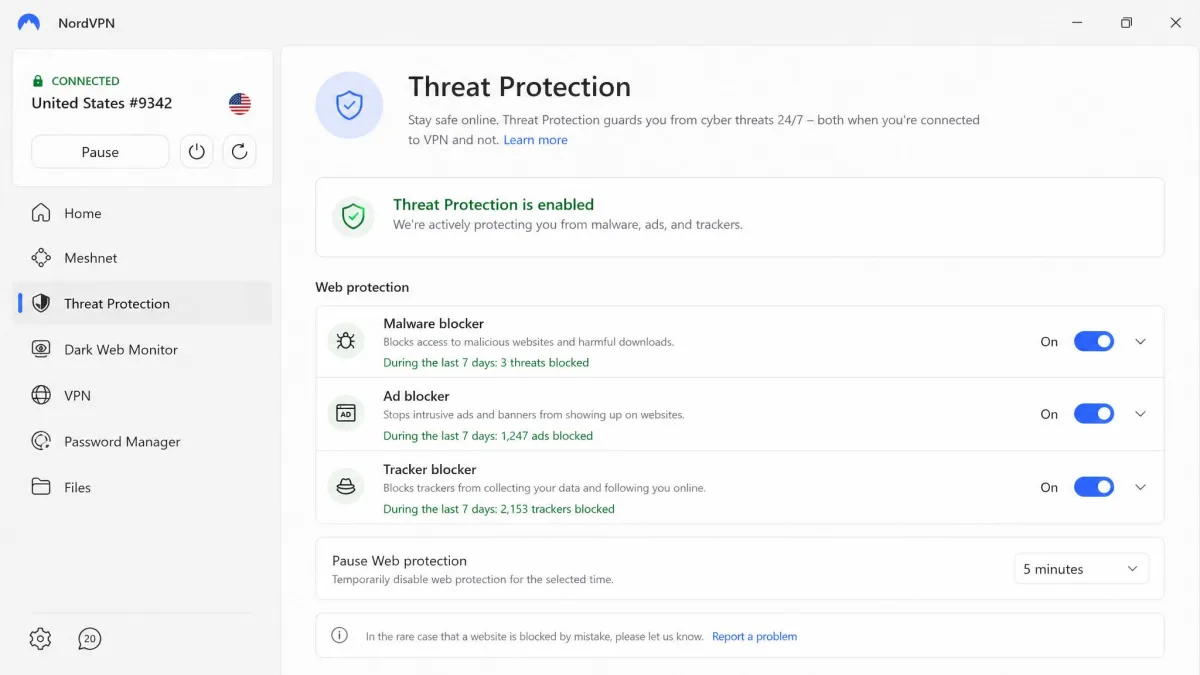This screenshot has height=675, width=1200.
Task: Click the United States flag icon
Action: click(x=240, y=103)
